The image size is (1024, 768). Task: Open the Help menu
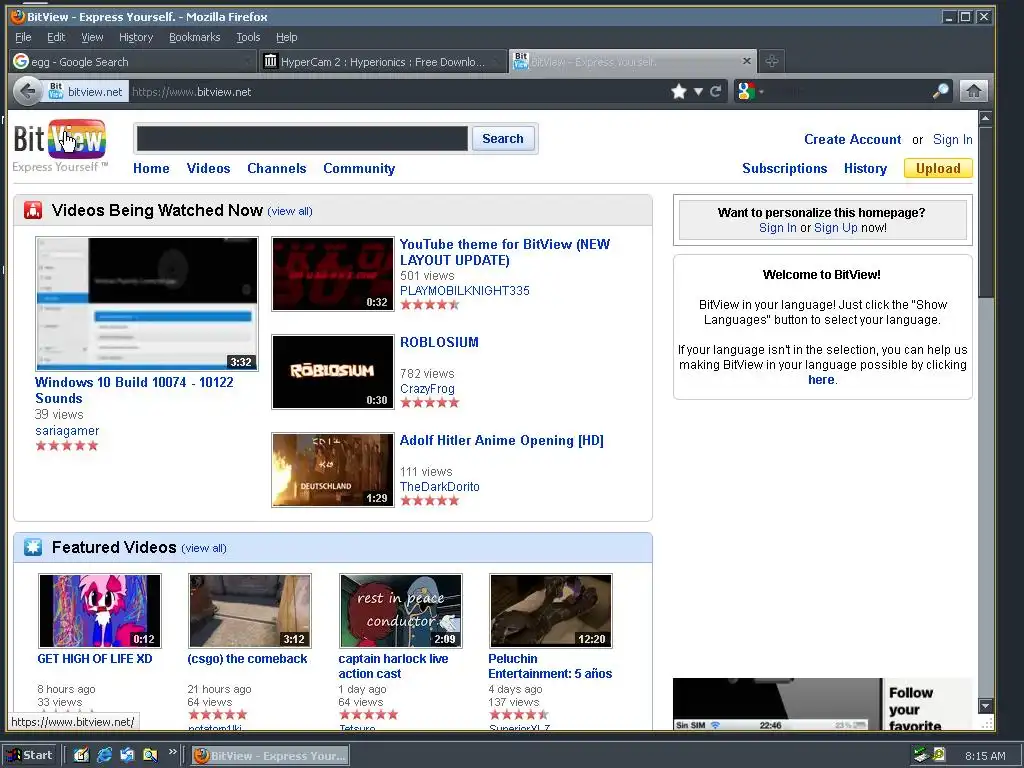(x=287, y=37)
